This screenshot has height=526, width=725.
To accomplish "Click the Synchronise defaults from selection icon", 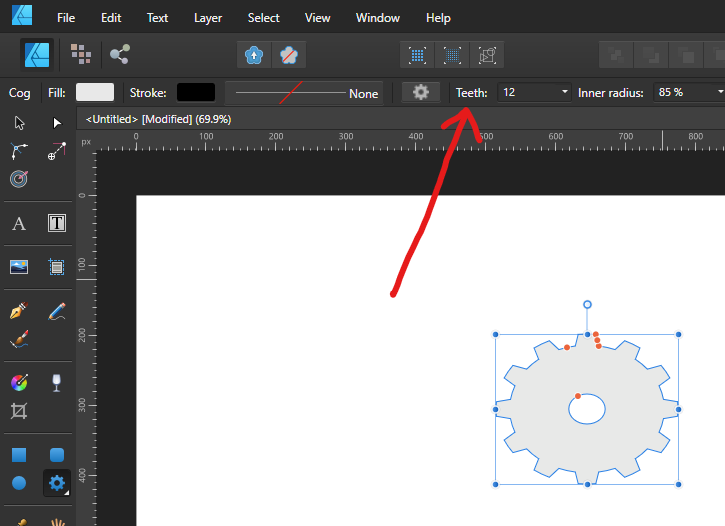I will tap(254, 55).
